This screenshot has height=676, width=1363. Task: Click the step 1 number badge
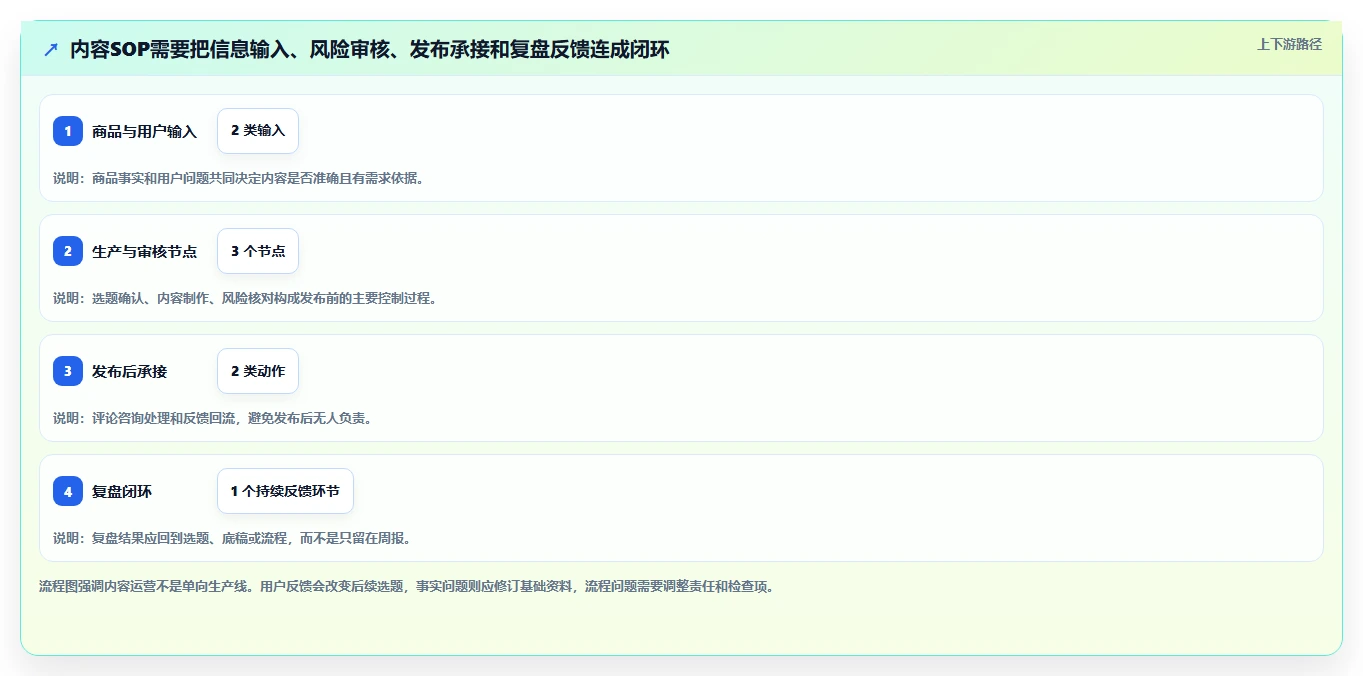tap(68, 131)
